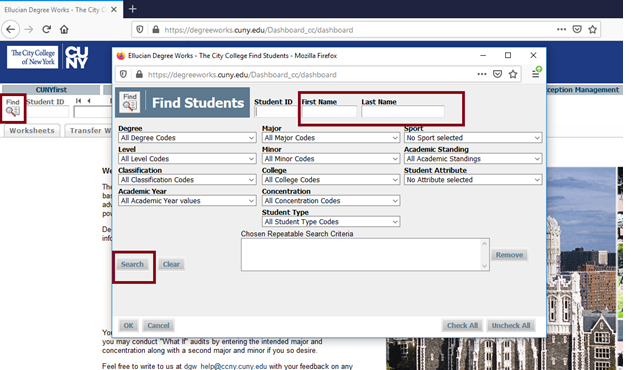The width and height of the screenshot is (636, 370).
Task: Click the Cancel button
Action: click(x=158, y=325)
